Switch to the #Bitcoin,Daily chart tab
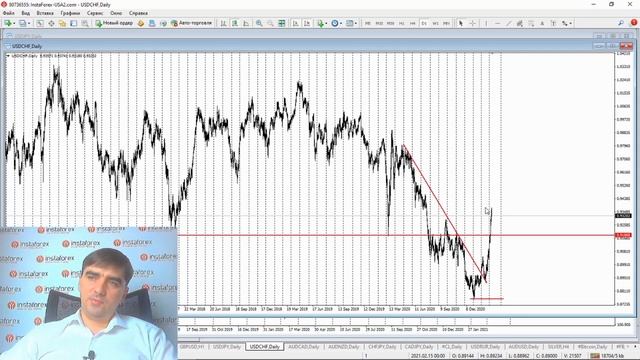 point(592,347)
